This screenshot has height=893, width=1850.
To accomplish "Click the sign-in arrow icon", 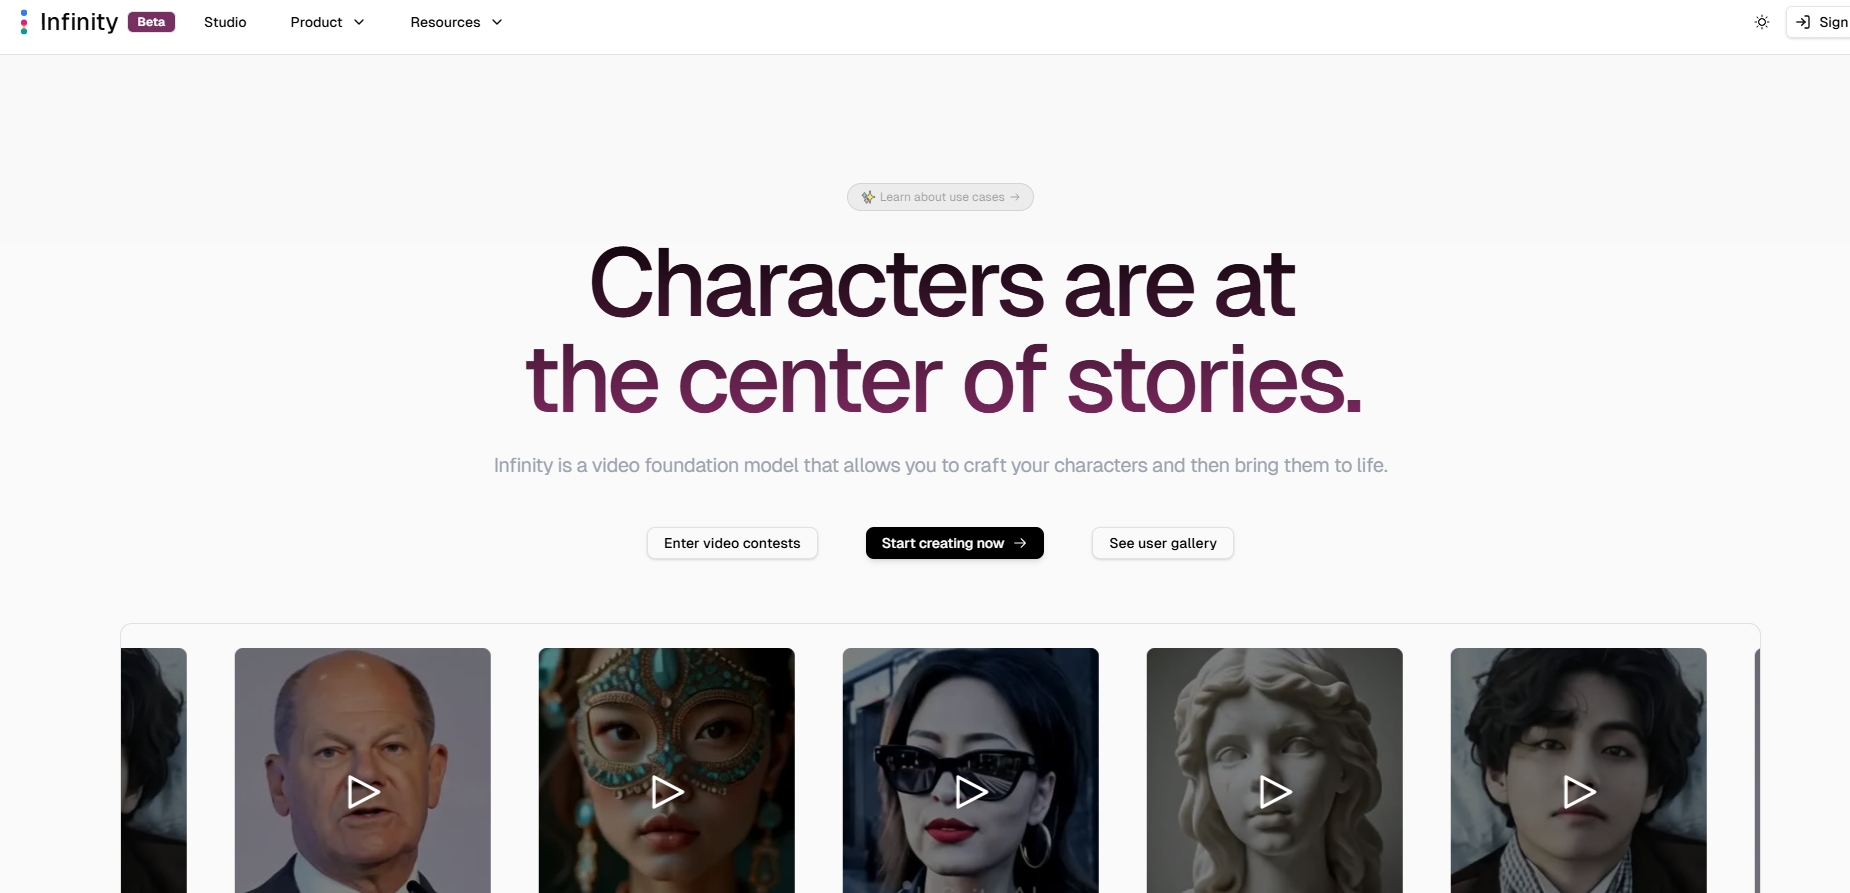I will pyautogui.click(x=1803, y=22).
